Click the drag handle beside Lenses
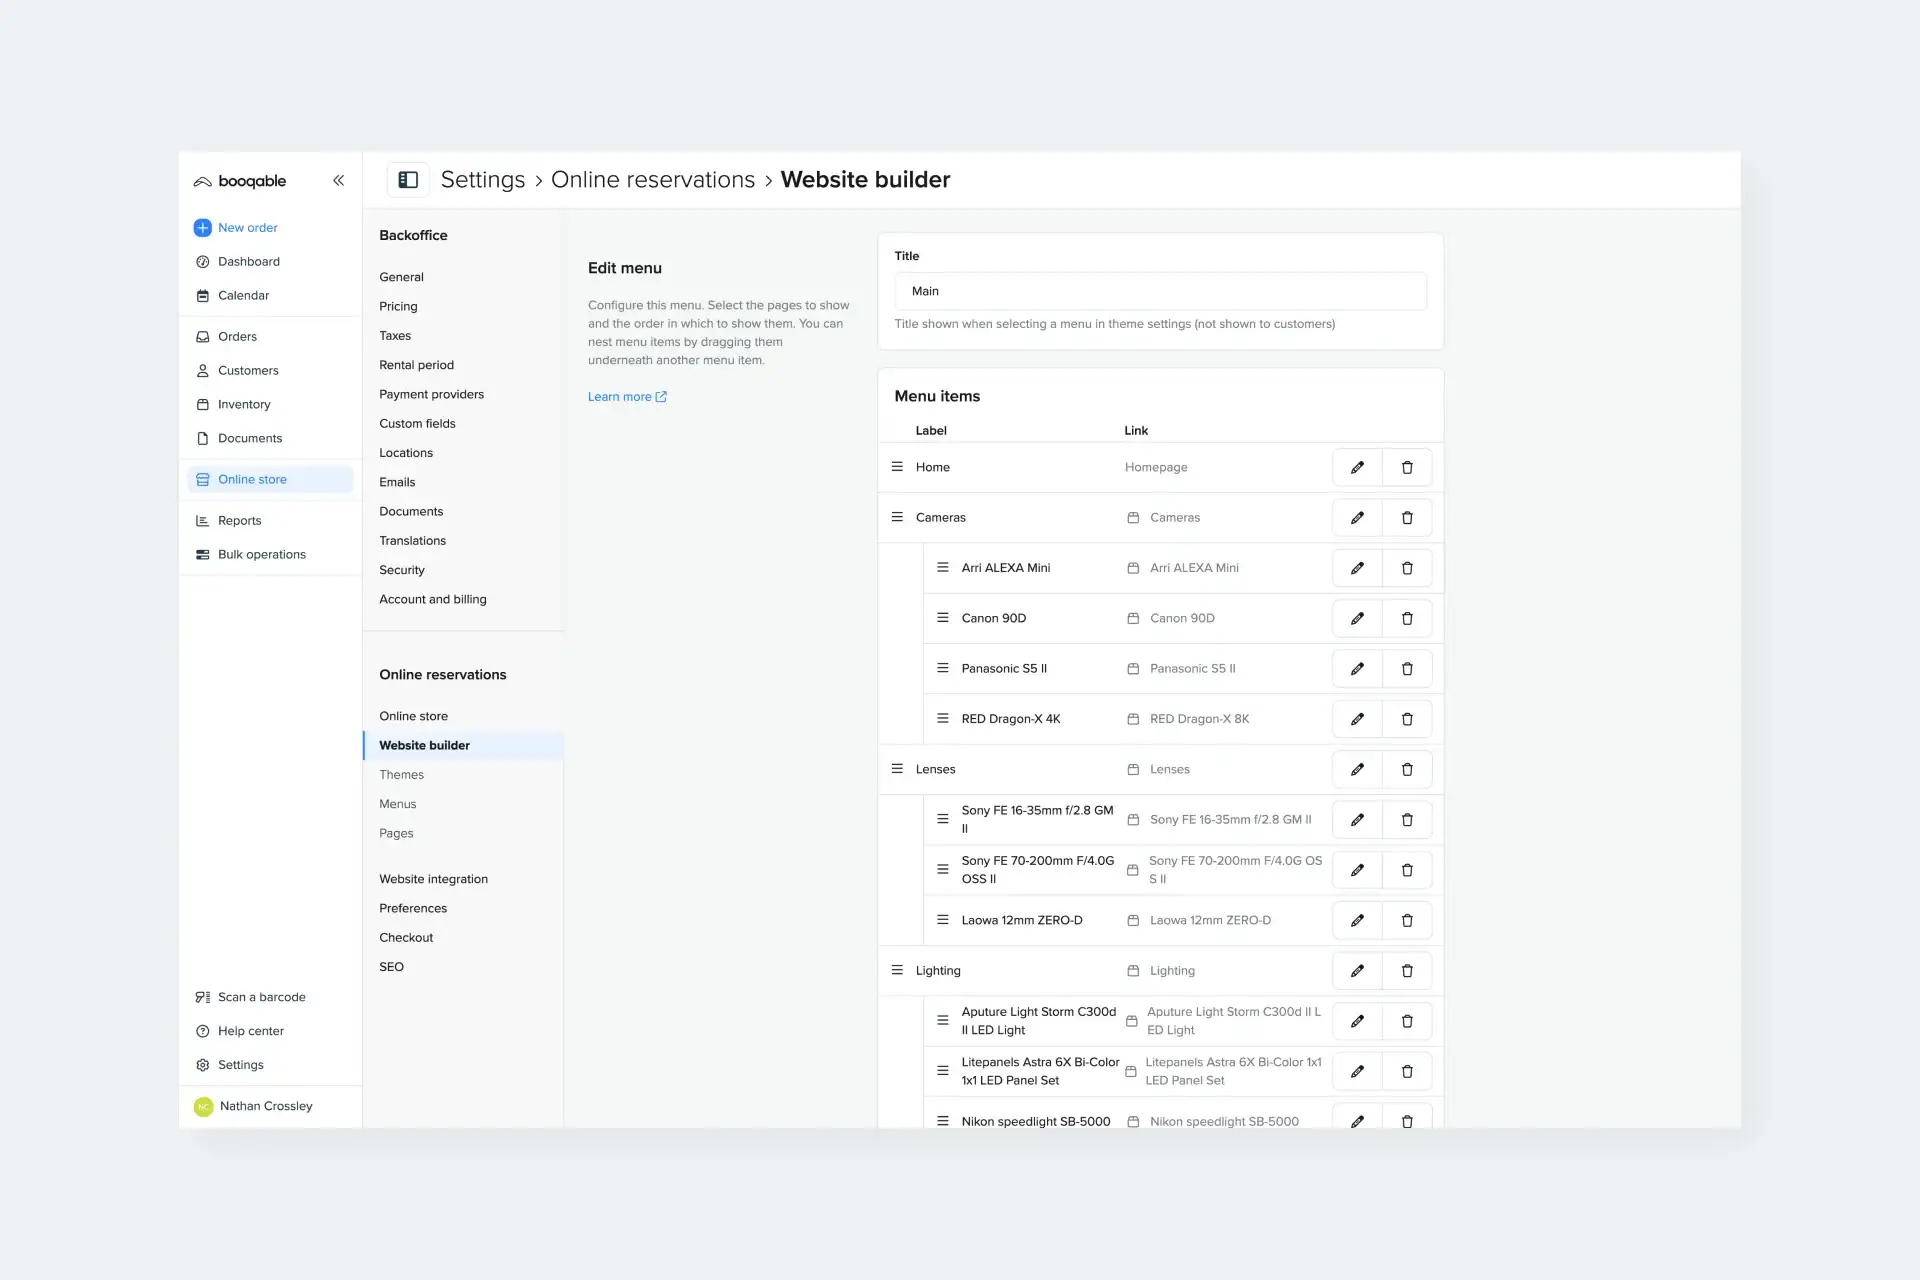The height and width of the screenshot is (1280, 1920). pyautogui.click(x=896, y=769)
